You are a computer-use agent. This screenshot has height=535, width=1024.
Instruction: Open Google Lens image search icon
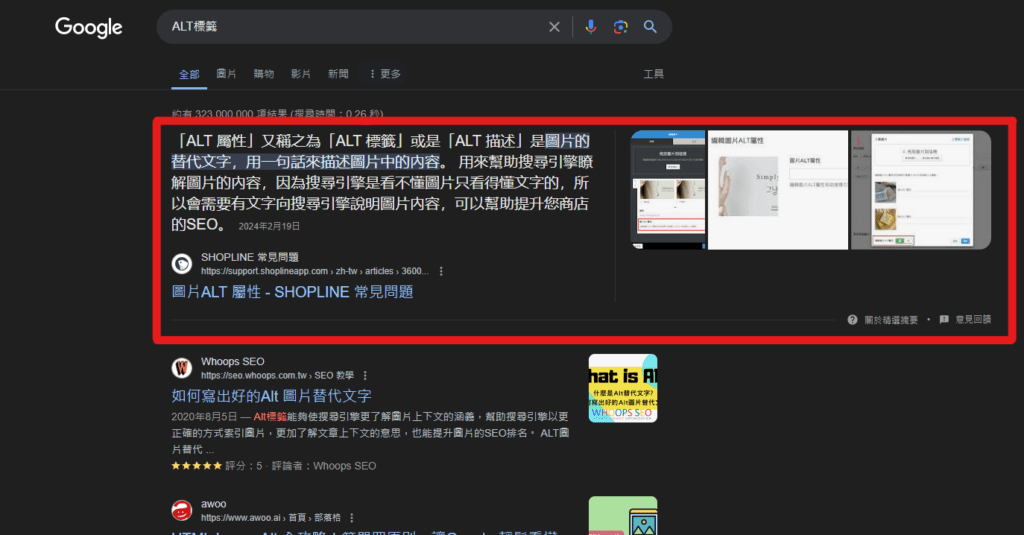pyautogui.click(x=620, y=27)
